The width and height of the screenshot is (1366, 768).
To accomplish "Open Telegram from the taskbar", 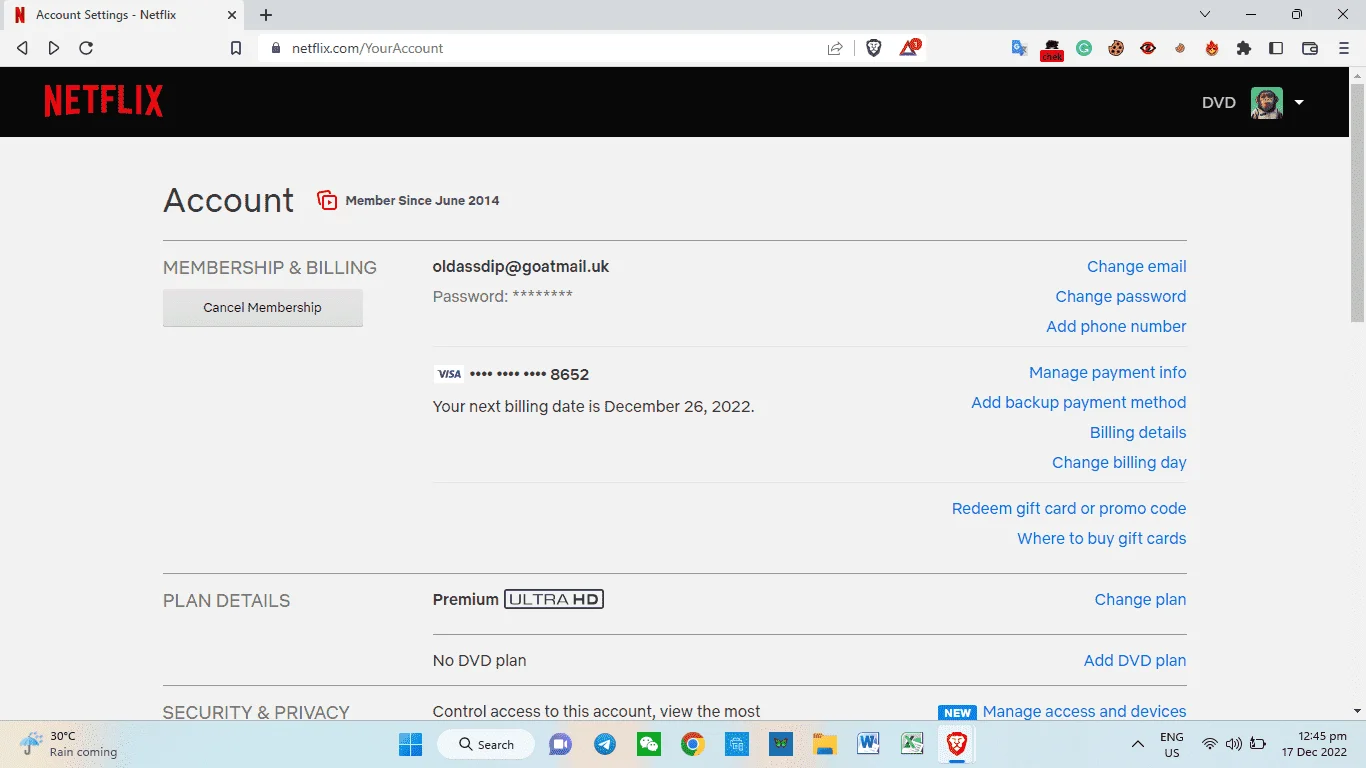I will tap(605, 744).
